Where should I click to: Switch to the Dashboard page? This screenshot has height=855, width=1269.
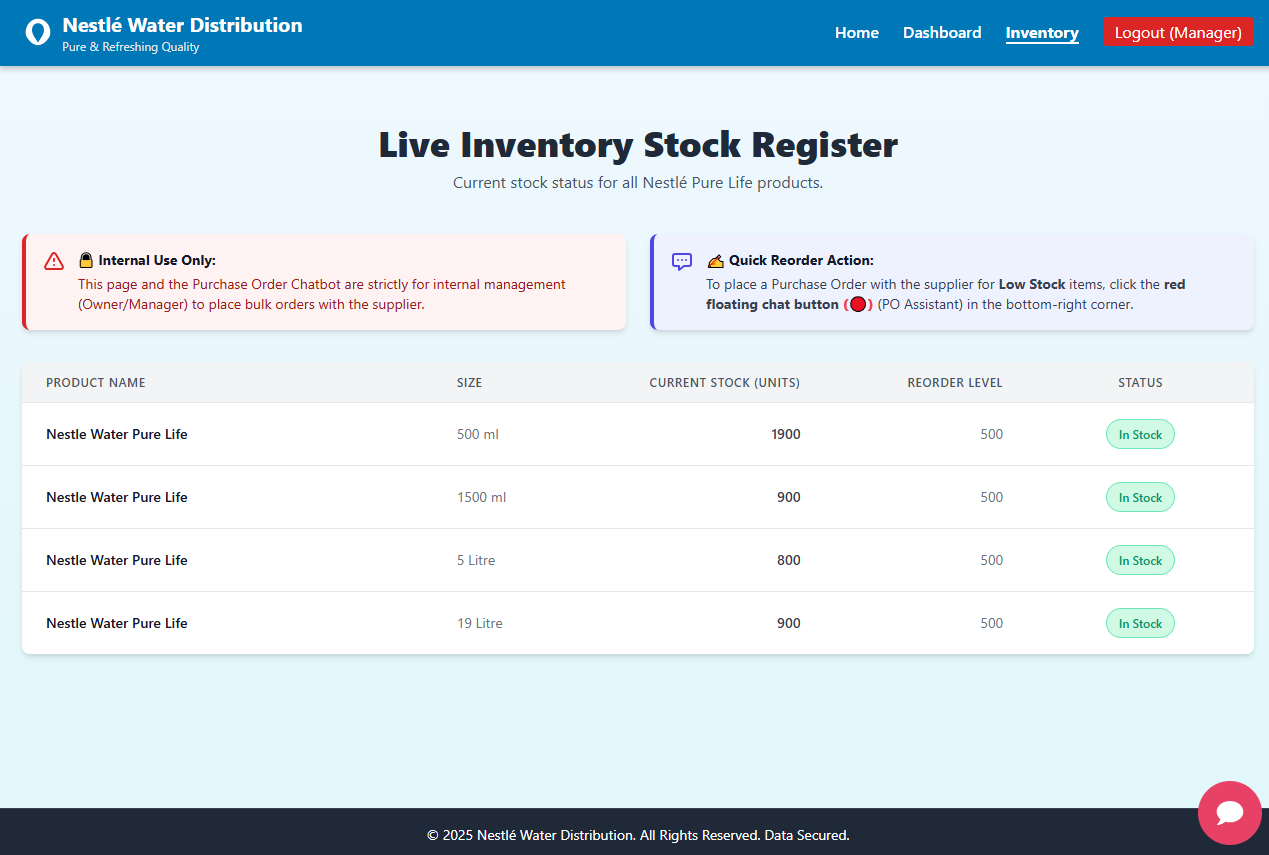point(941,32)
